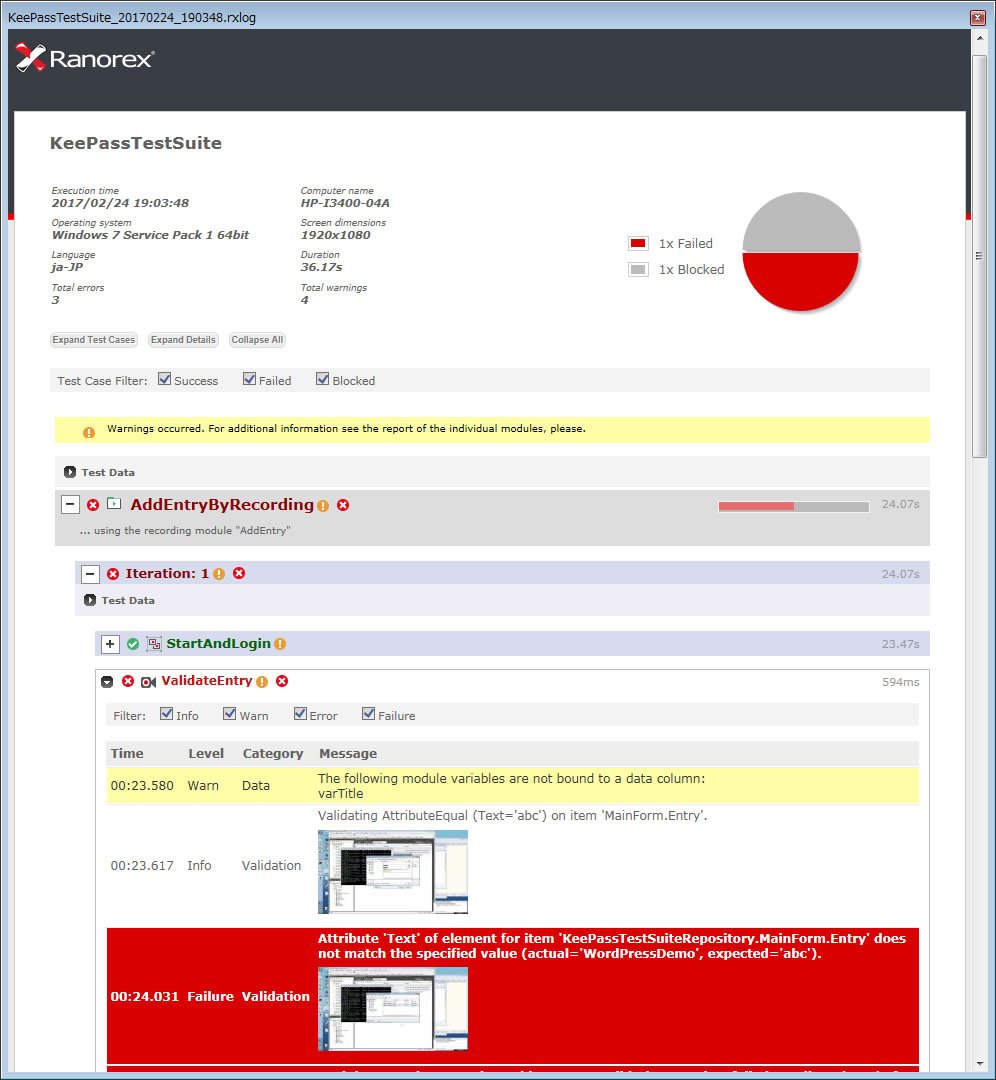Image resolution: width=996 pixels, height=1080 pixels.
Task: Expand the StartAndLogin module group
Action: pyautogui.click(x=110, y=644)
